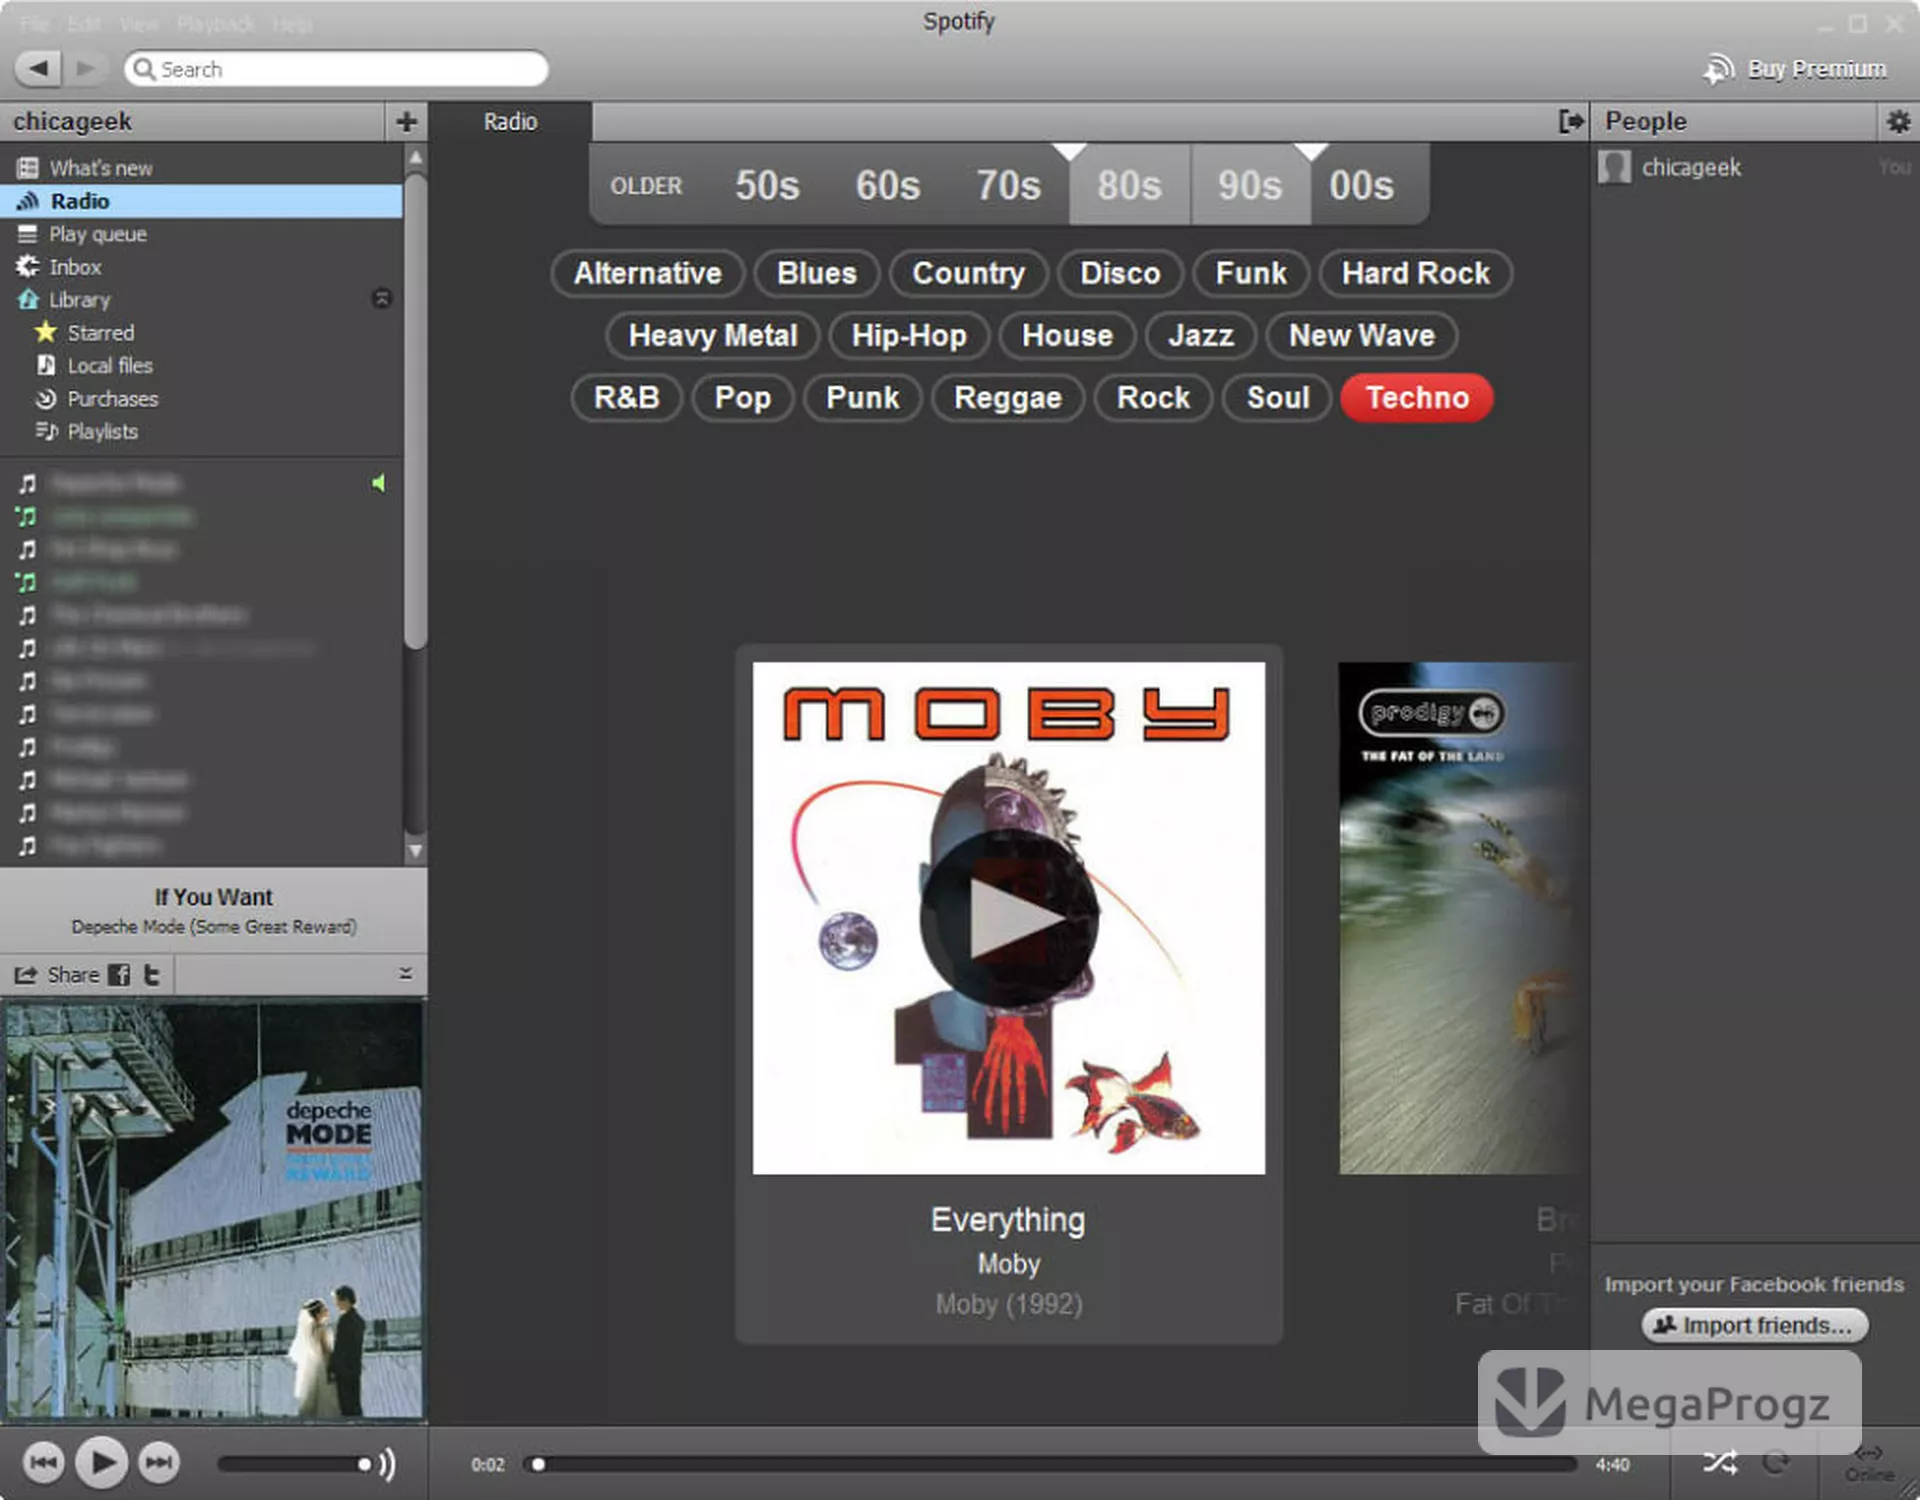Toggle the 90s decade
Image resolution: width=1920 pixels, height=1500 pixels.
click(x=1250, y=186)
